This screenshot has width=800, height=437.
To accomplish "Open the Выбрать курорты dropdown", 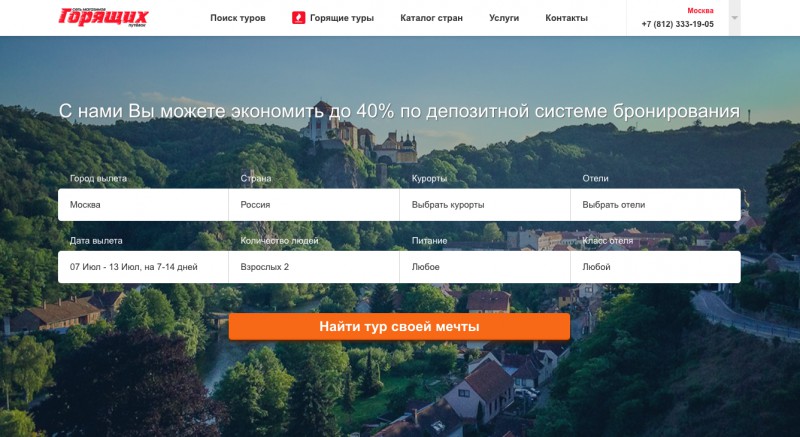I will click(485, 204).
